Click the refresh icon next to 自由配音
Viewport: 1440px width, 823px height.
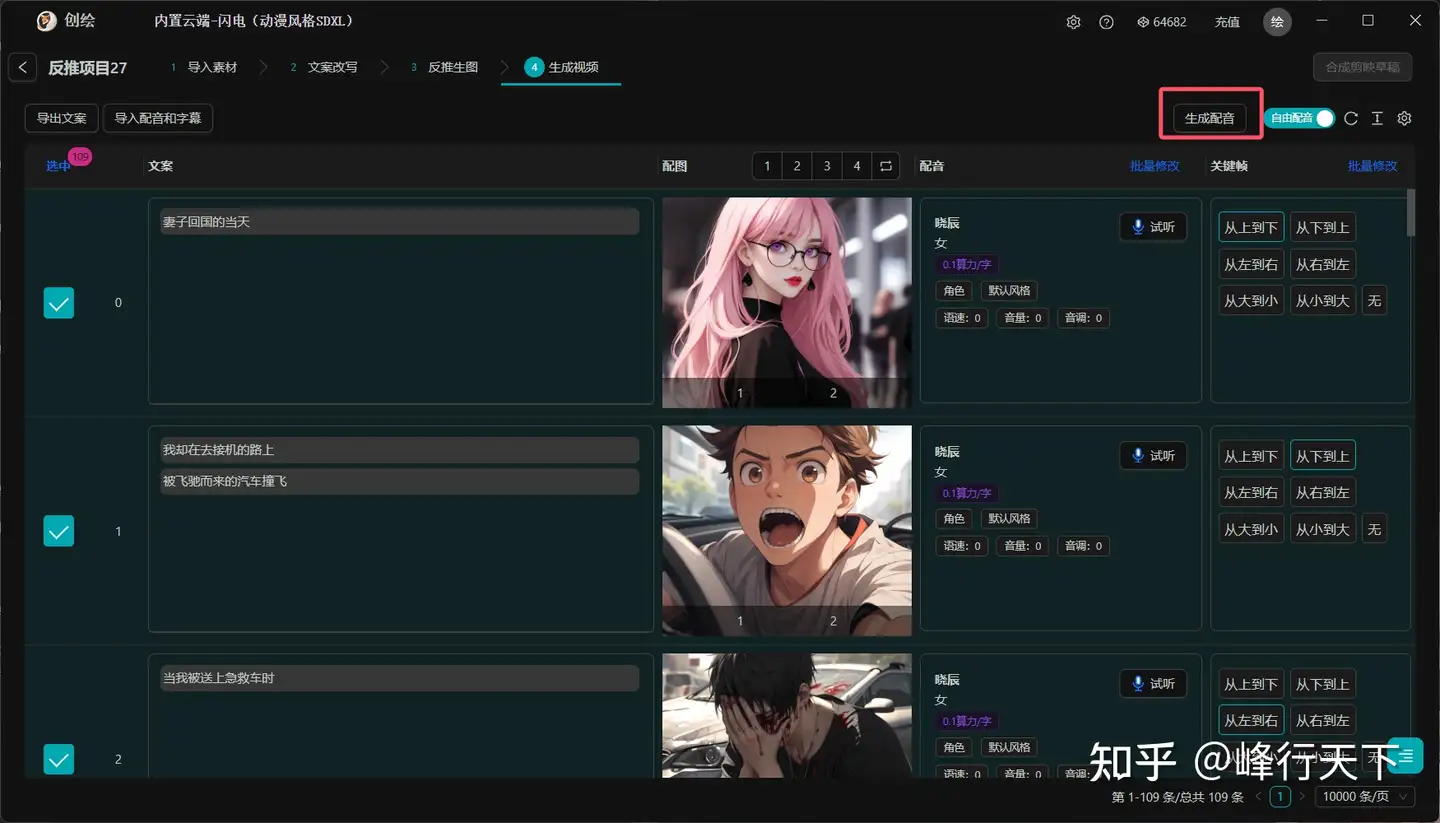(1351, 118)
